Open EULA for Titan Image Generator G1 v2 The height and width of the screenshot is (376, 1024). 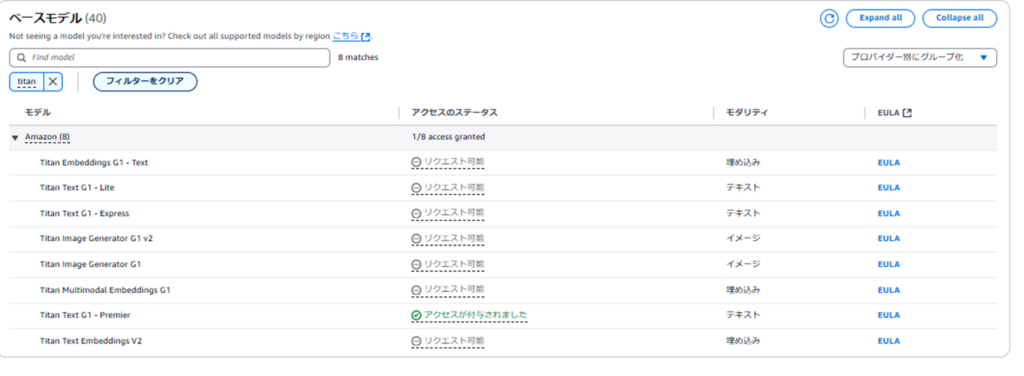(888, 239)
